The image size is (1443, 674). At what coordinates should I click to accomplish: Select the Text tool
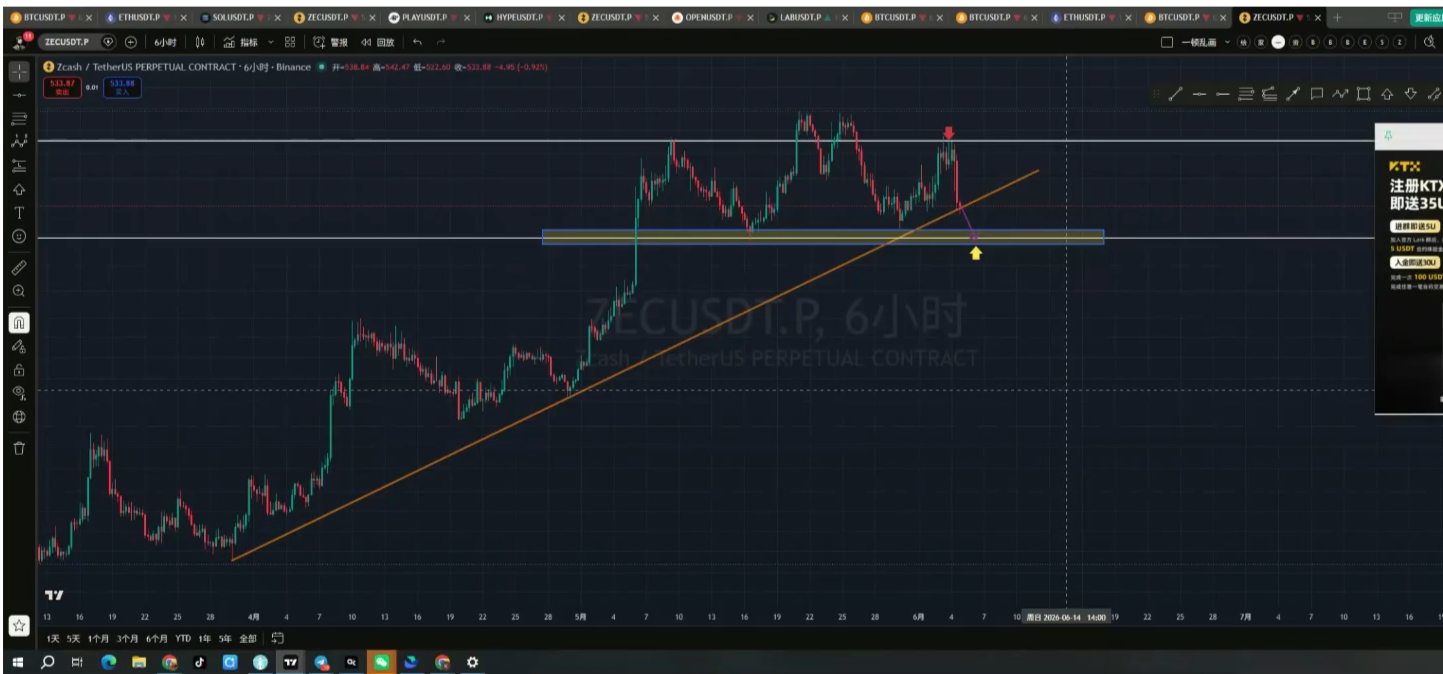pos(18,213)
